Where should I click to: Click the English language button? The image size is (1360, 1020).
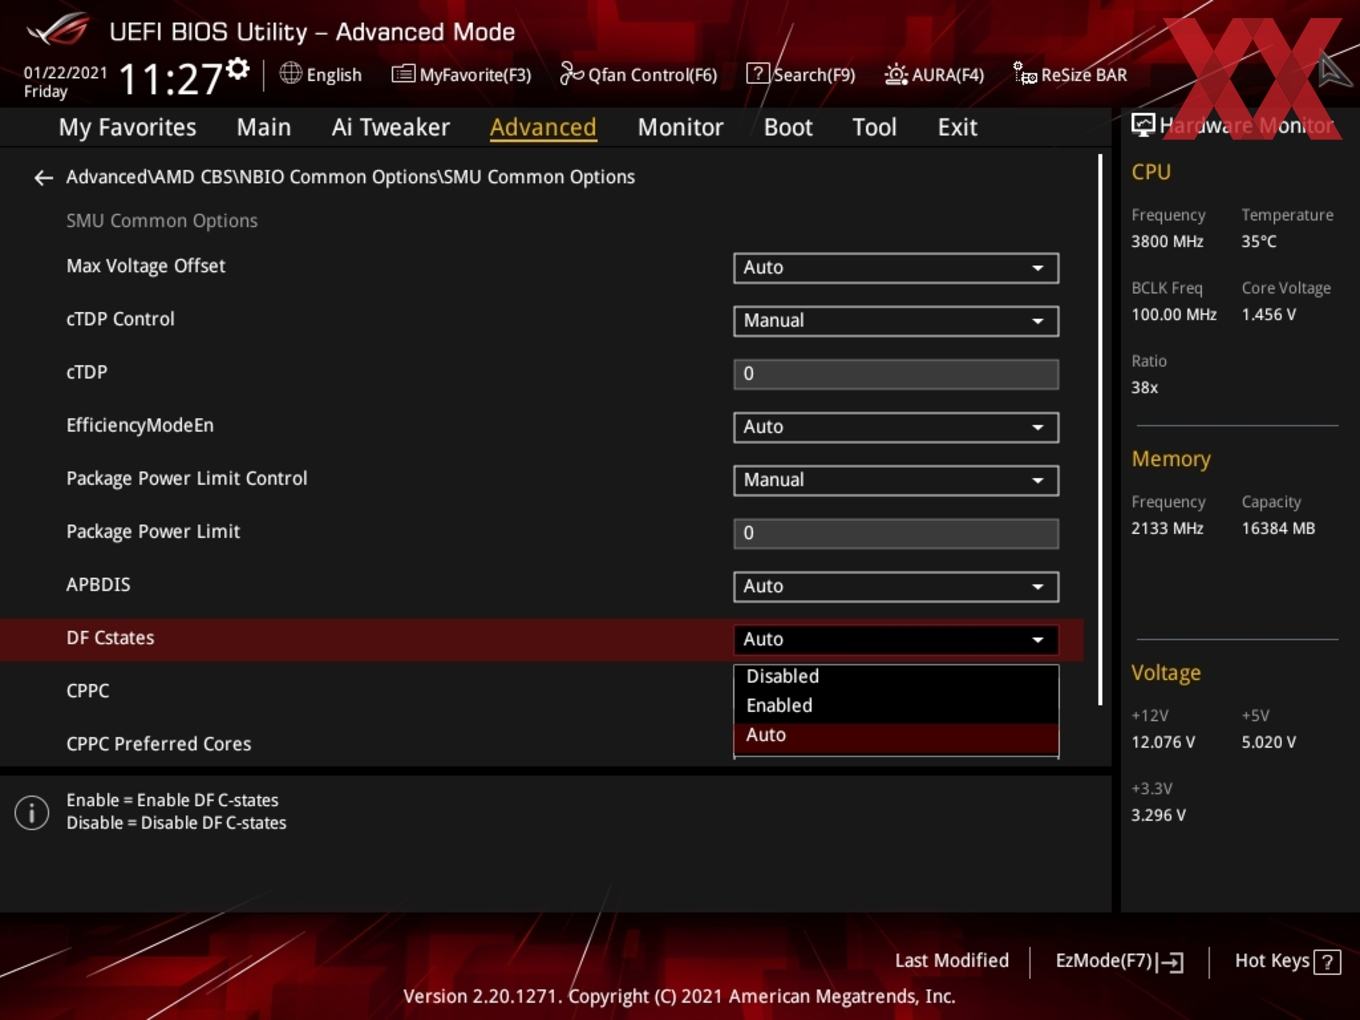[x=321, y=75]
